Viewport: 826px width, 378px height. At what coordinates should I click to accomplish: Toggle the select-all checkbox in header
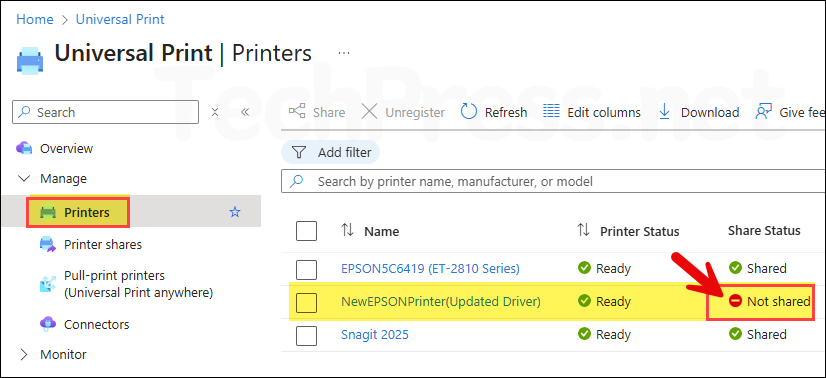coord(307,231)
